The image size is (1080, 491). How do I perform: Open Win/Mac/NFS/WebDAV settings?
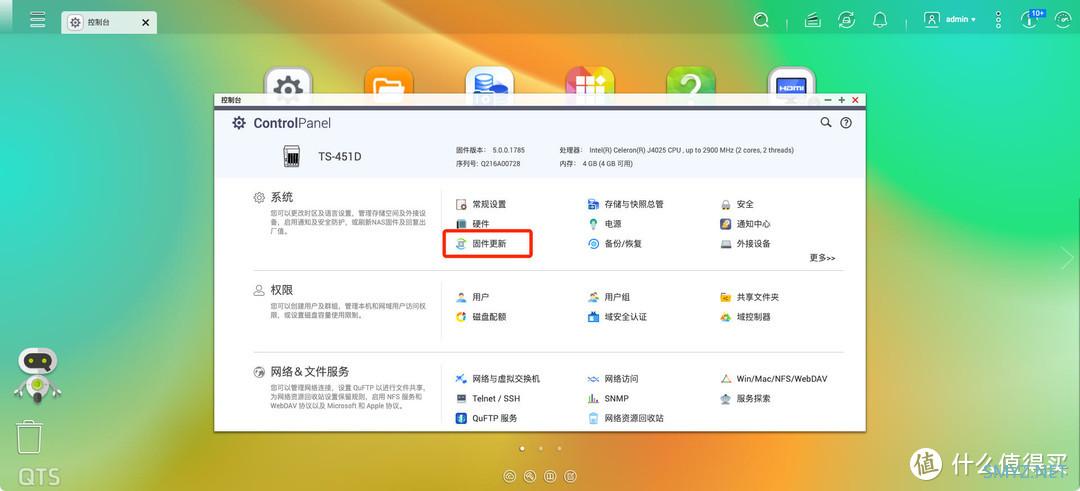point(773,379)
